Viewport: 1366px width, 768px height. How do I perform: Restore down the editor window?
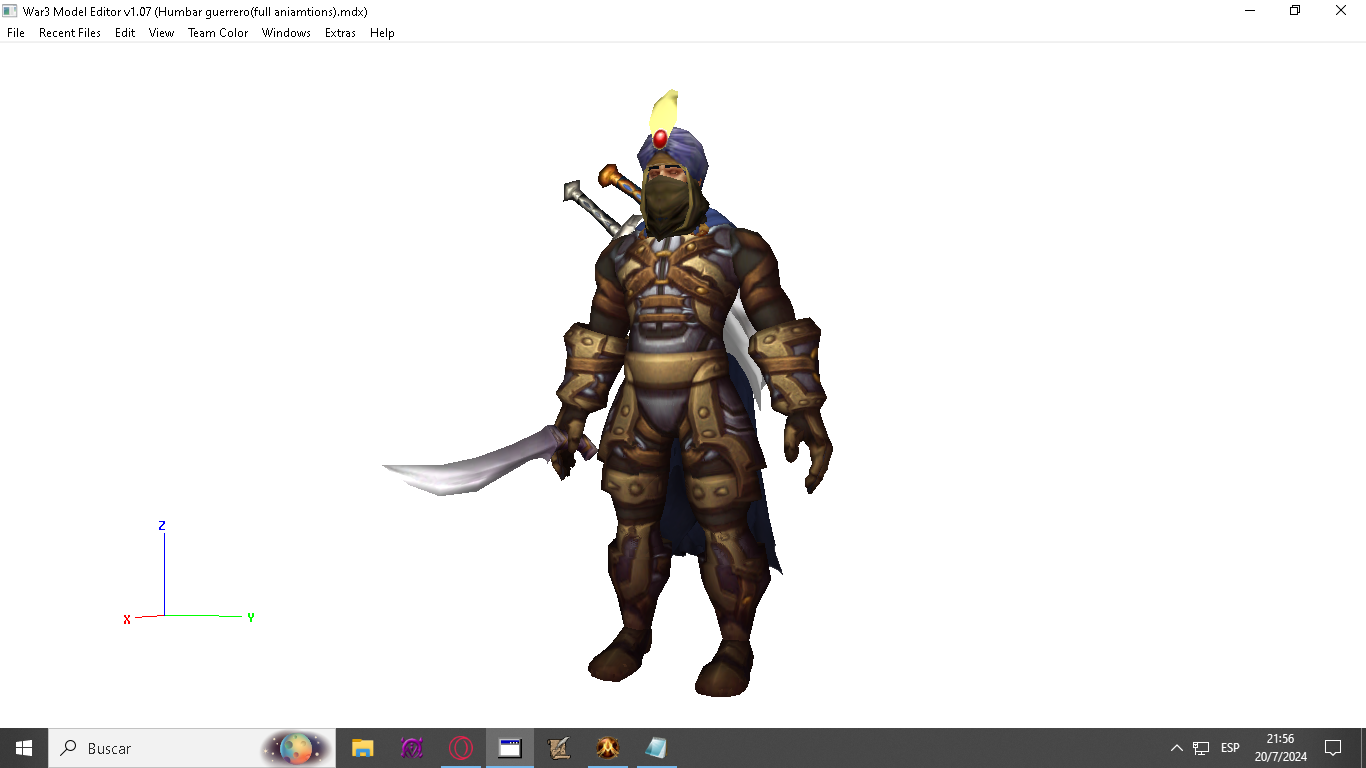(1295, 11)
